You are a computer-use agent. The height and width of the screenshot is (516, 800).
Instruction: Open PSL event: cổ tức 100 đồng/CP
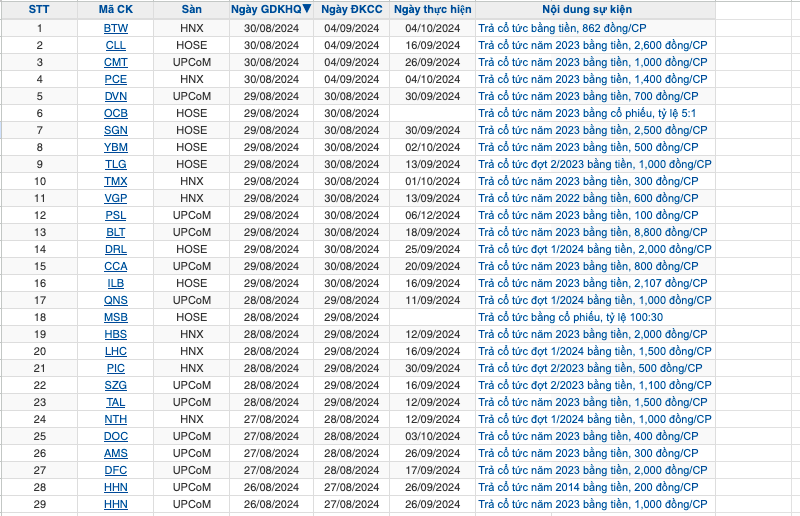tap(588, 215)
